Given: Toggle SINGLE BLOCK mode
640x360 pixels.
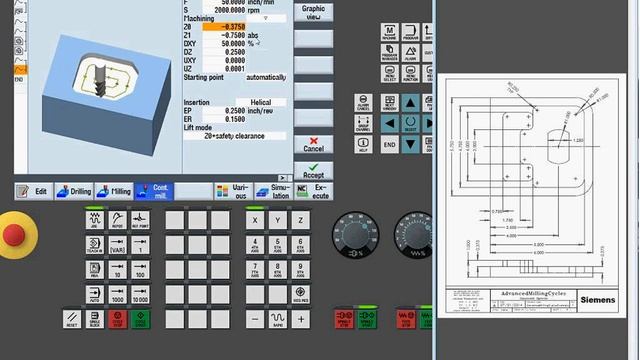Looking at the screenshot, I should 95,319.
